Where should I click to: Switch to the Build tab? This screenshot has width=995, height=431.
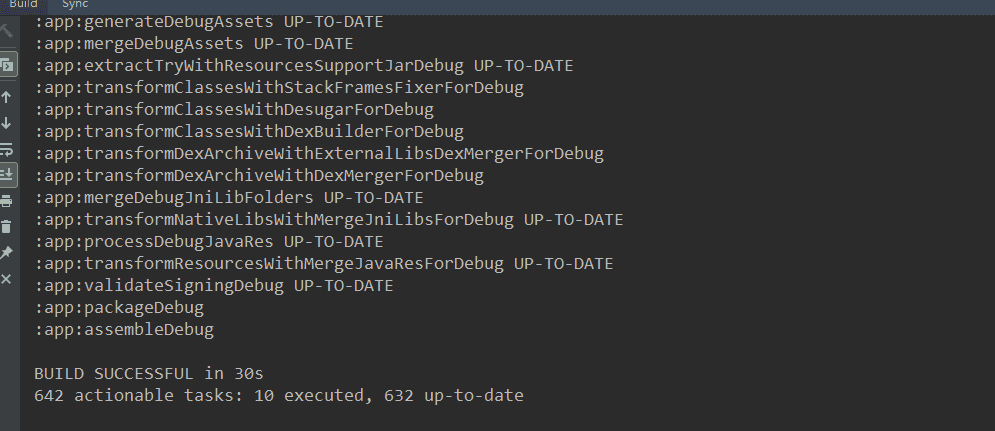point(23,4)
